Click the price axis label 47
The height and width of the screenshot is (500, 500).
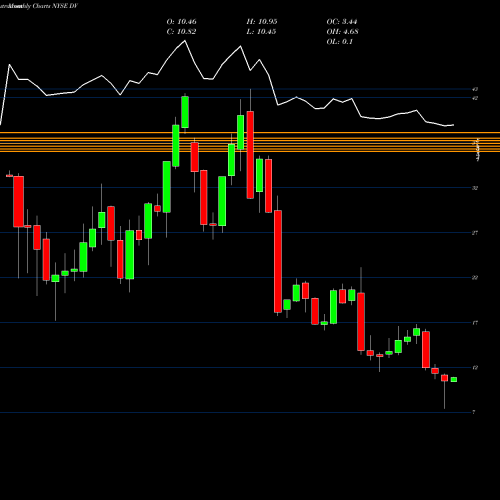475,89
